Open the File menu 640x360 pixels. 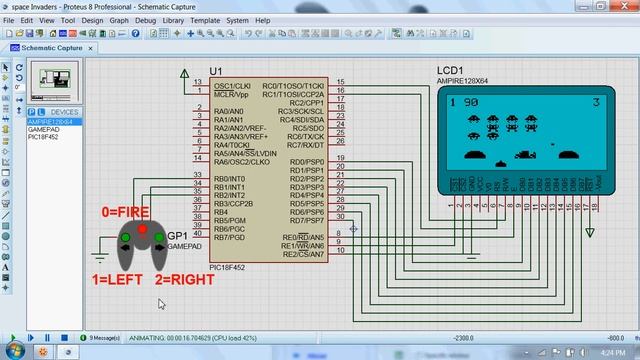(x=8, y=20)
